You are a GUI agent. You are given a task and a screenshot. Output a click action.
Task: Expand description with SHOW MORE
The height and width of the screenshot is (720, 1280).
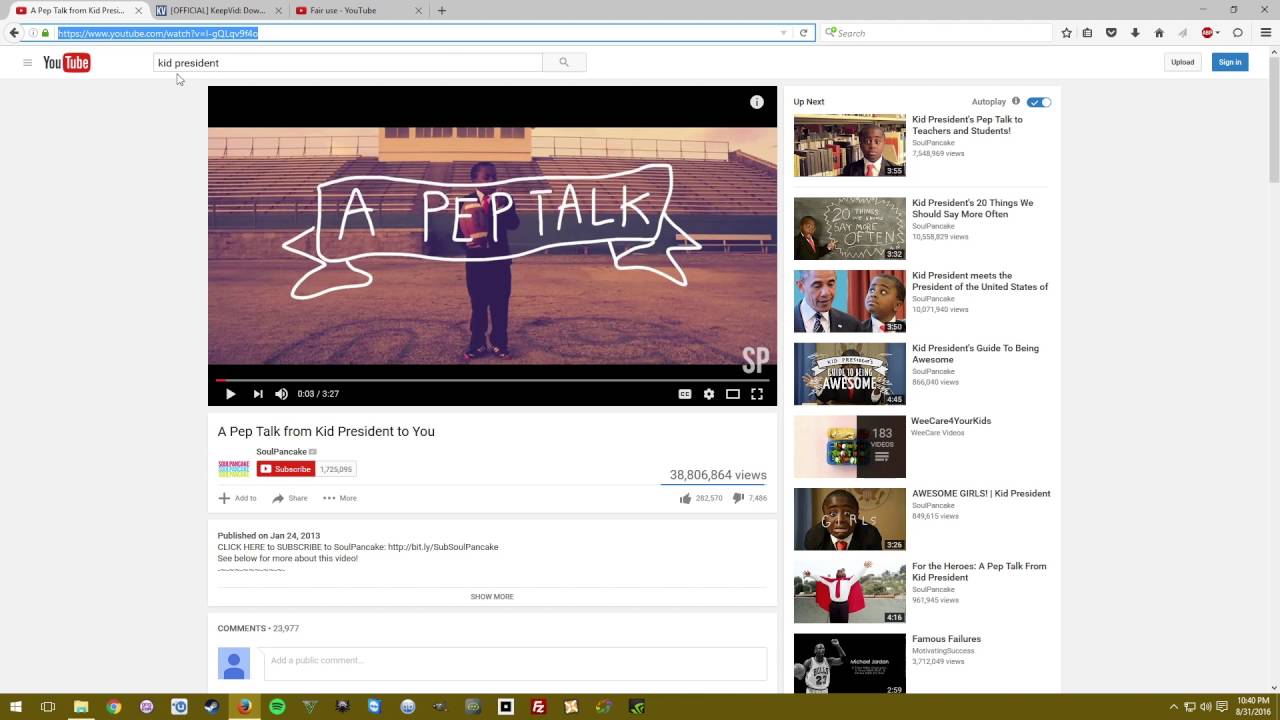[x=492, y=597]
